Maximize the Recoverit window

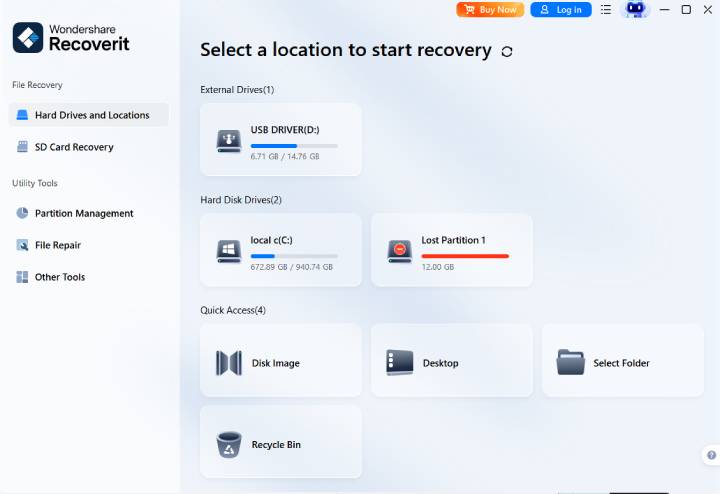click(686, 10)
